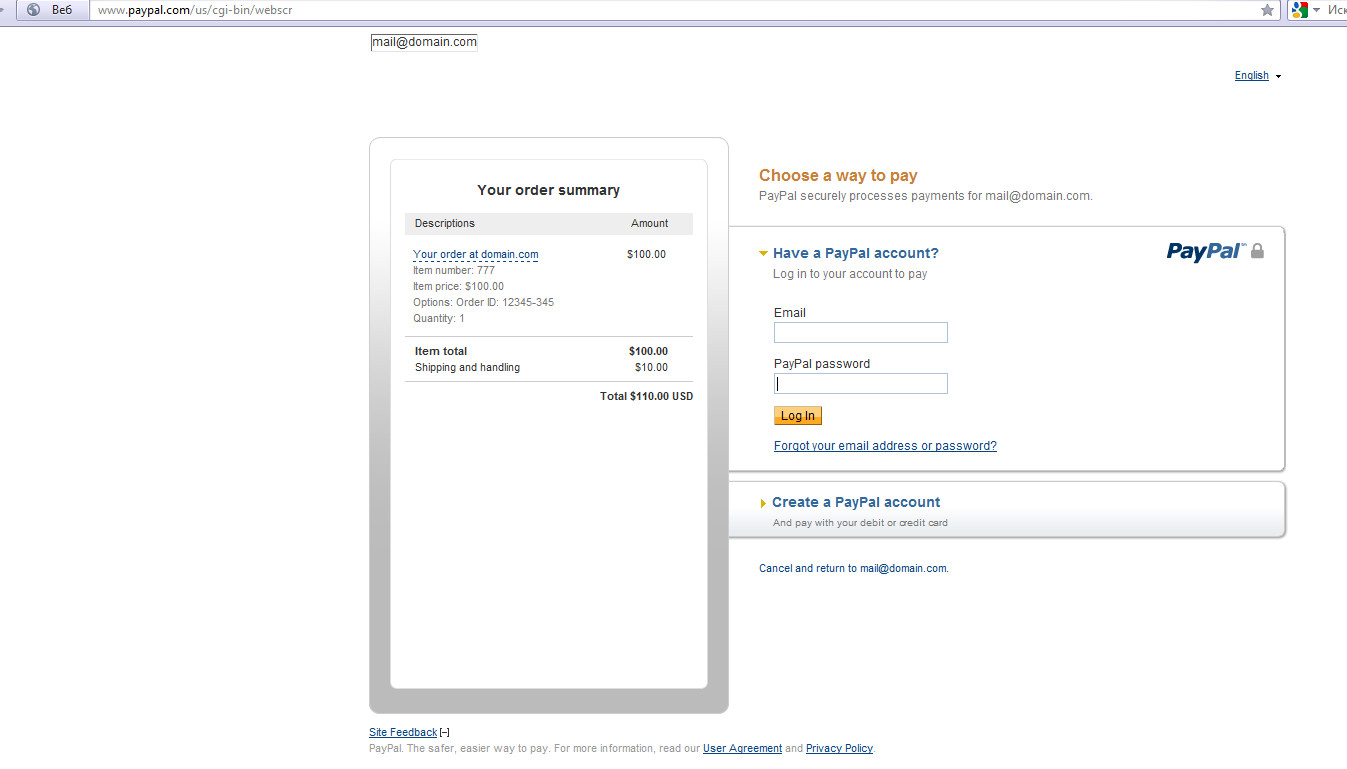The image size is (1347, 769).
Task: Click the globe site icon in address bar
Action: [33, 10]
